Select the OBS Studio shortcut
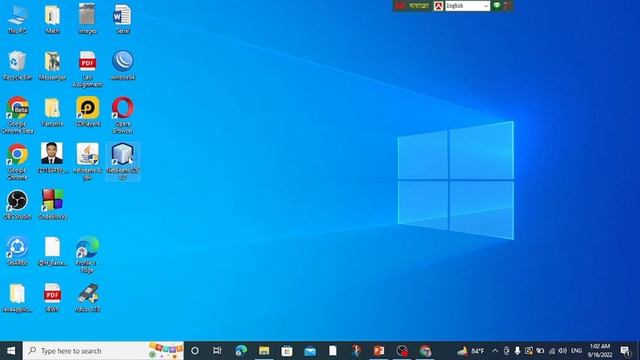Screen dimensions: 640x360 [17, 205]
